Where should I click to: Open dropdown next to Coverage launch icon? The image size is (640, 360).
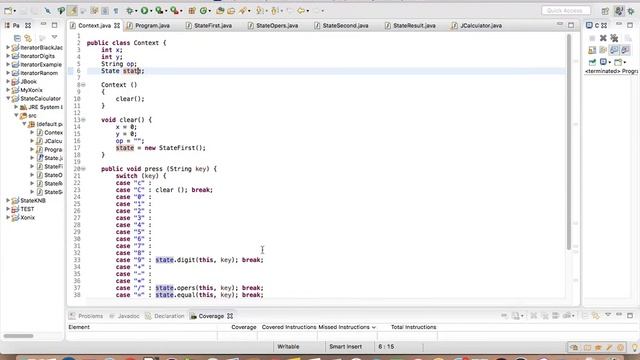click(x=166, y=11)
